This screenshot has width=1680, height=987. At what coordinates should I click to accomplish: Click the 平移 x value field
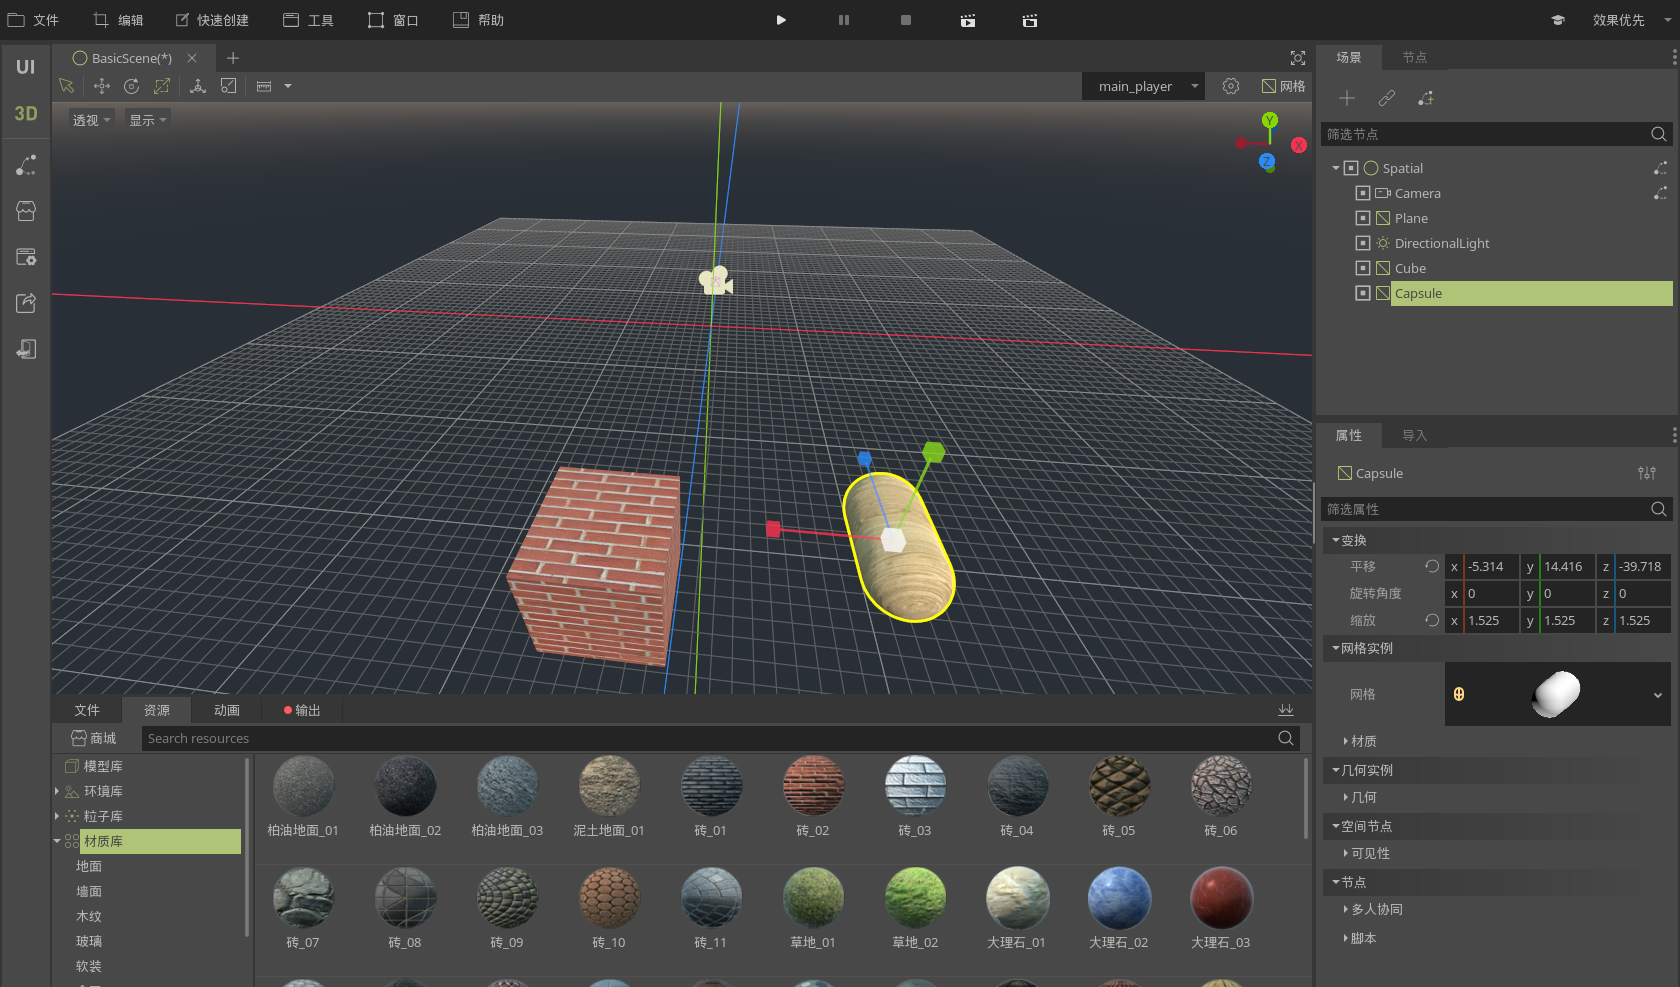(1491, 566)
